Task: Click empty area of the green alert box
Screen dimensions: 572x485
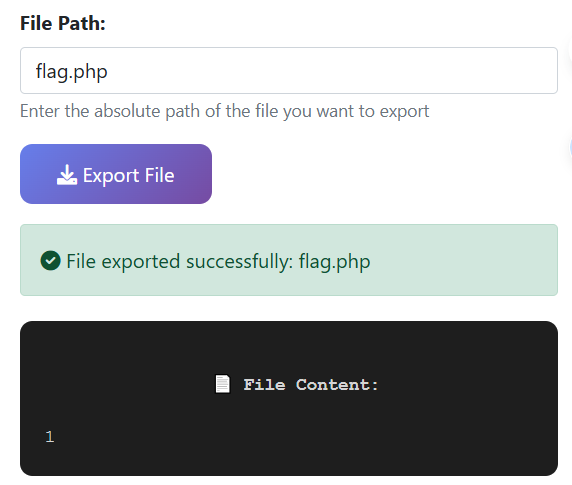Action: 463,260
